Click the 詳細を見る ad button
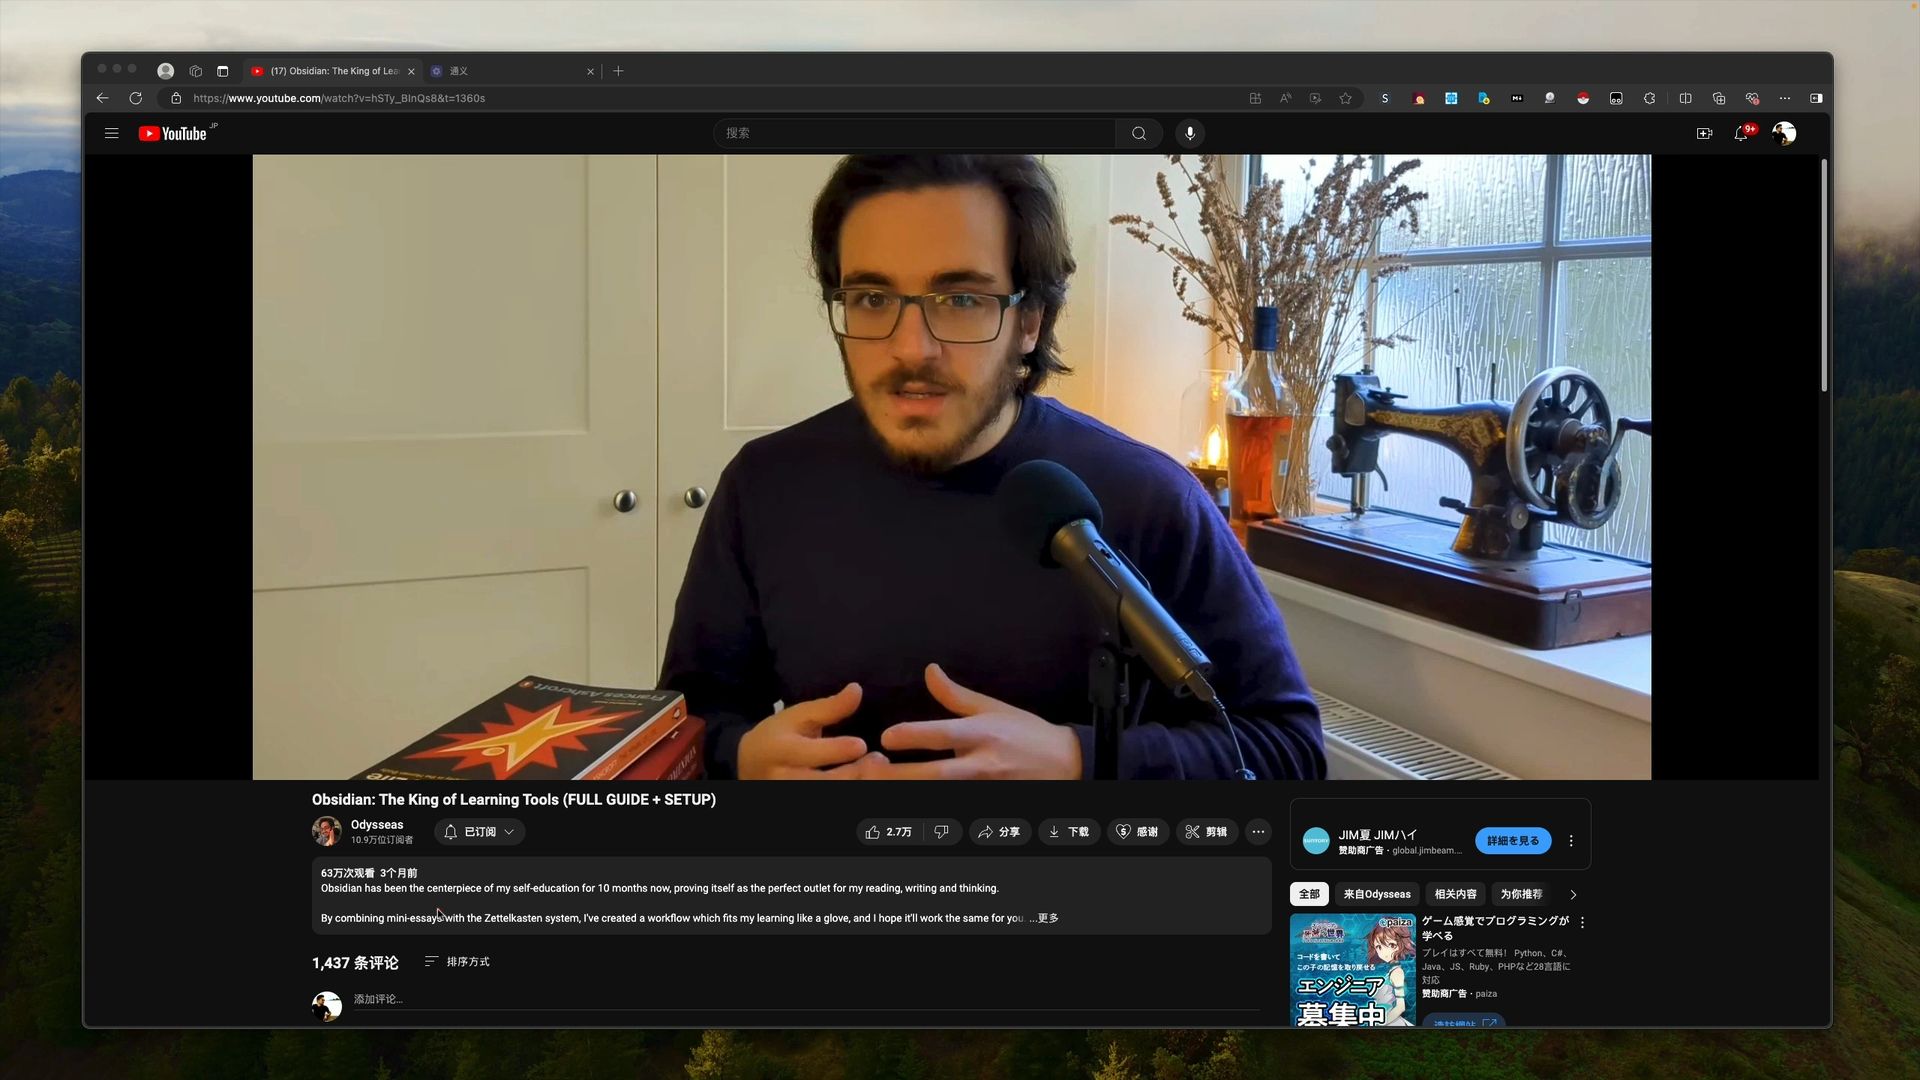The image size is (1920, 1080). (x=1513, y=841)
